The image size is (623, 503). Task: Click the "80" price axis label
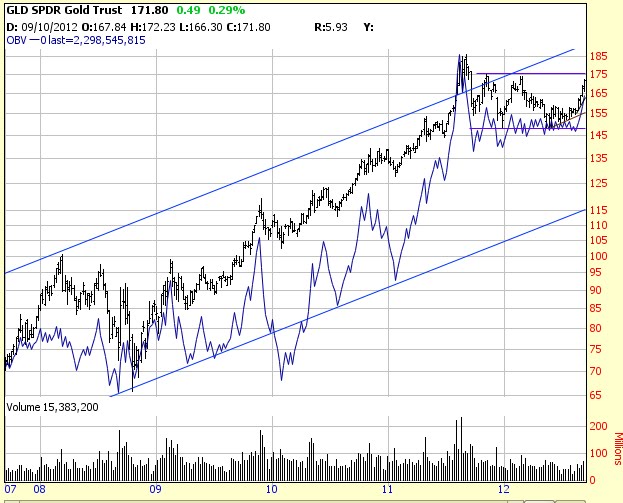(x=595, y=328)
